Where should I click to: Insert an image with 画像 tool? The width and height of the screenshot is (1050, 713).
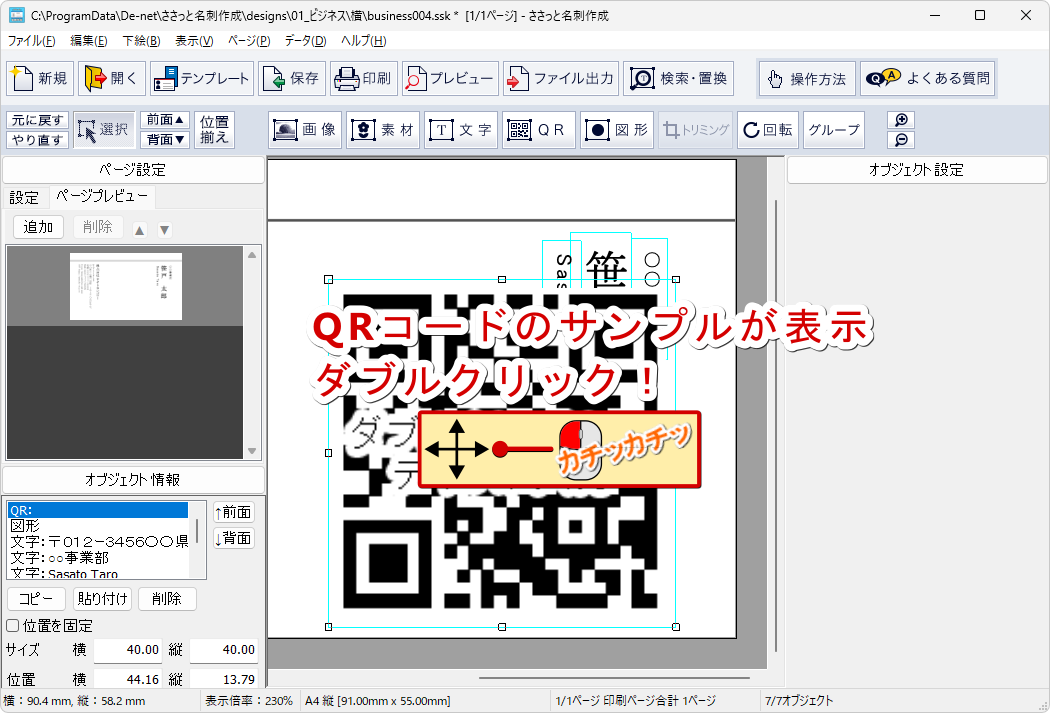coord(305,130)
